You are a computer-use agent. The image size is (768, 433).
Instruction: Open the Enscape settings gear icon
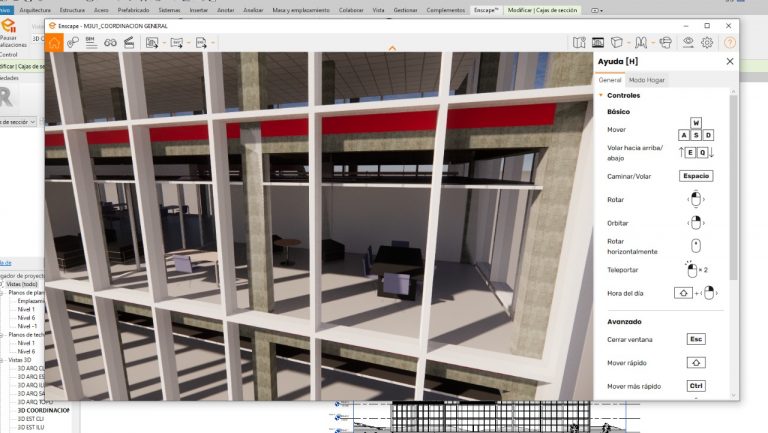coord(707,42)
